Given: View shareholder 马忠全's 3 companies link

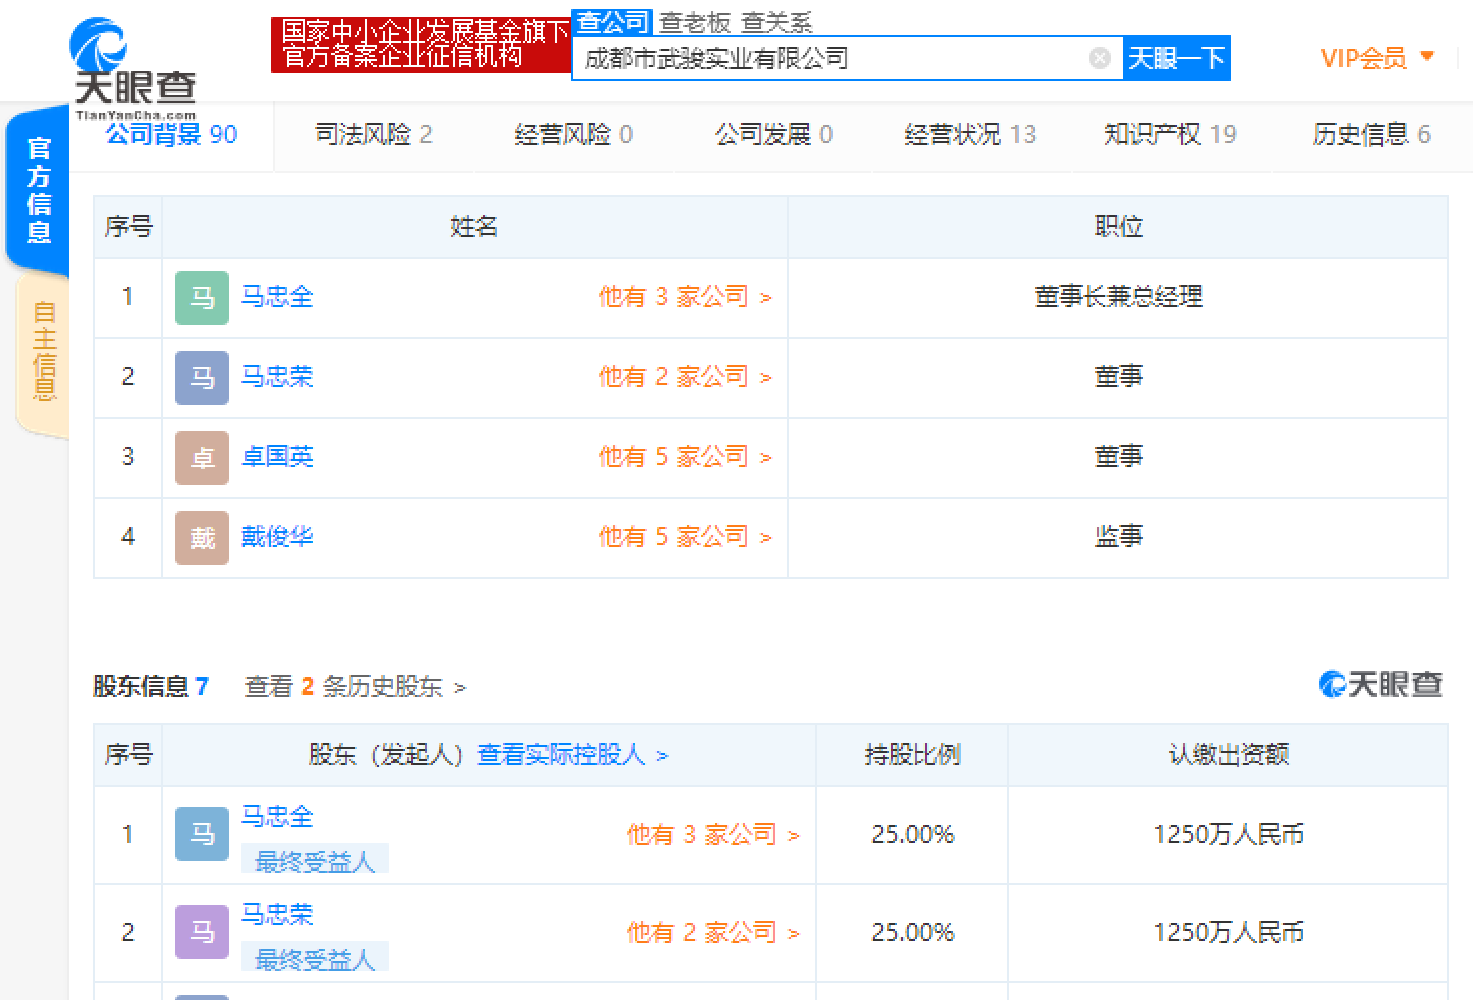Looking at the screenshot, I should (x=713, y=835).
